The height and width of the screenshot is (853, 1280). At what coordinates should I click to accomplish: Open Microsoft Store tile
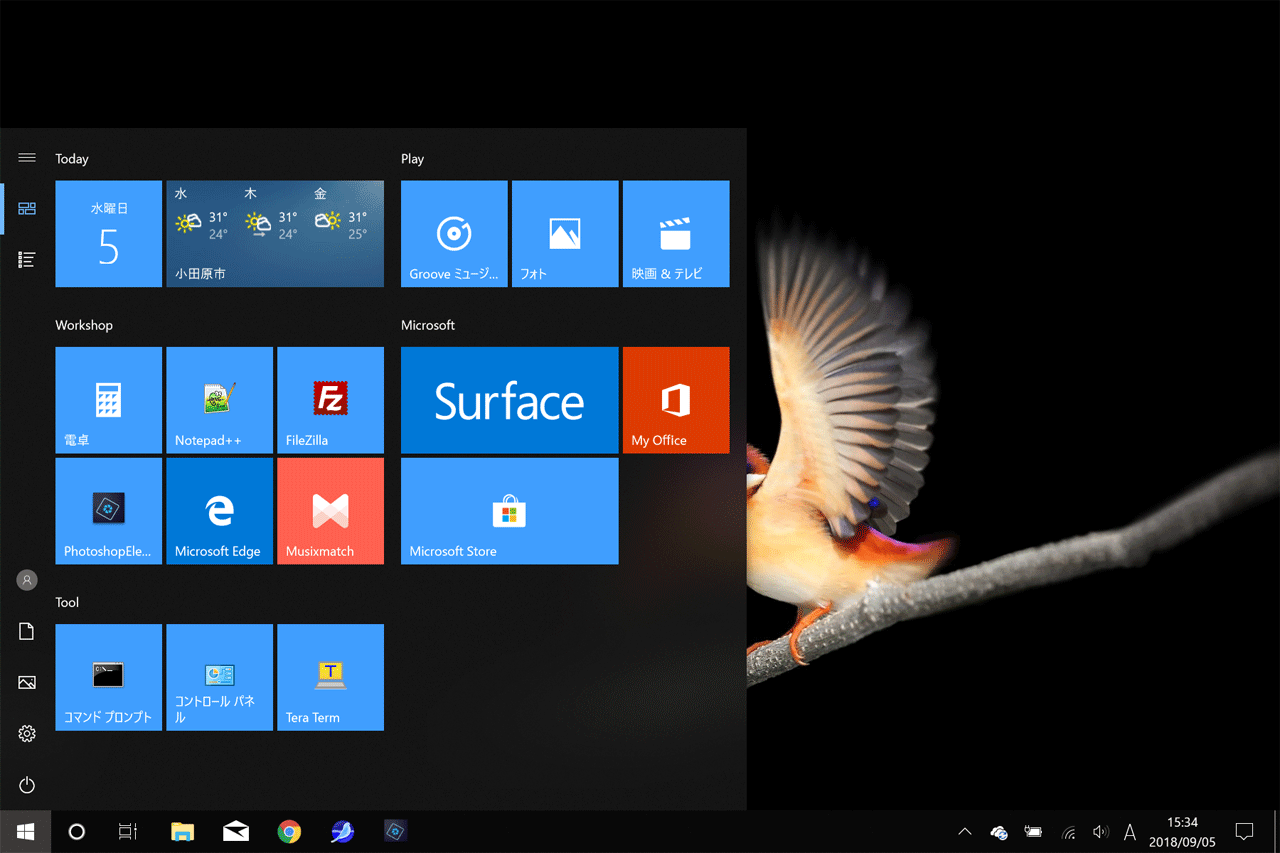coord(510,511)
